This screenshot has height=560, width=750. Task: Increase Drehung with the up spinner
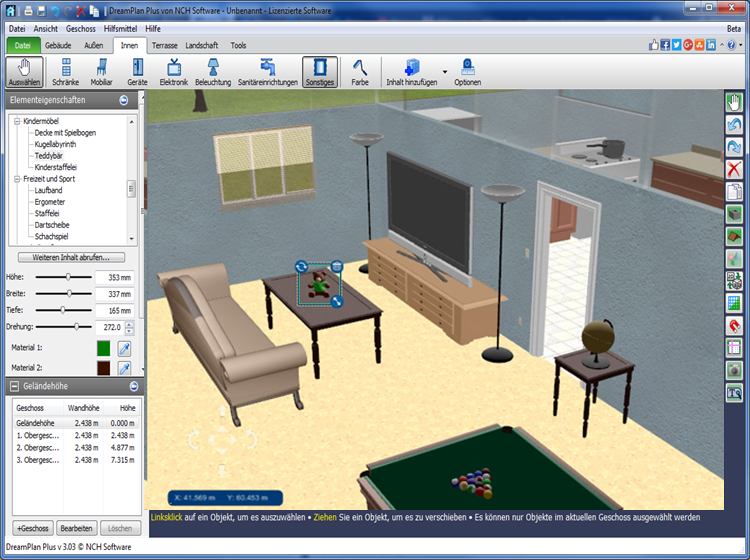click(129, 324)
